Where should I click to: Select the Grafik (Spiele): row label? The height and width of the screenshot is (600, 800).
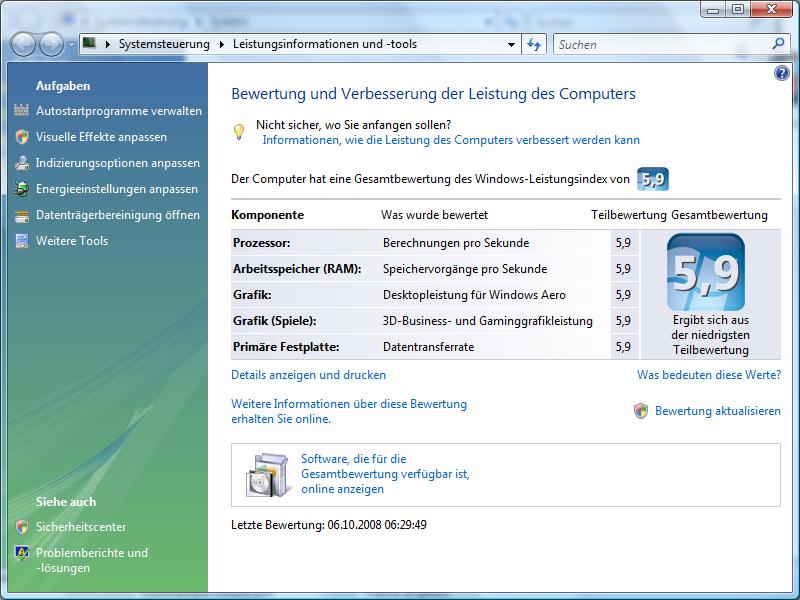(x=274, y=321)
